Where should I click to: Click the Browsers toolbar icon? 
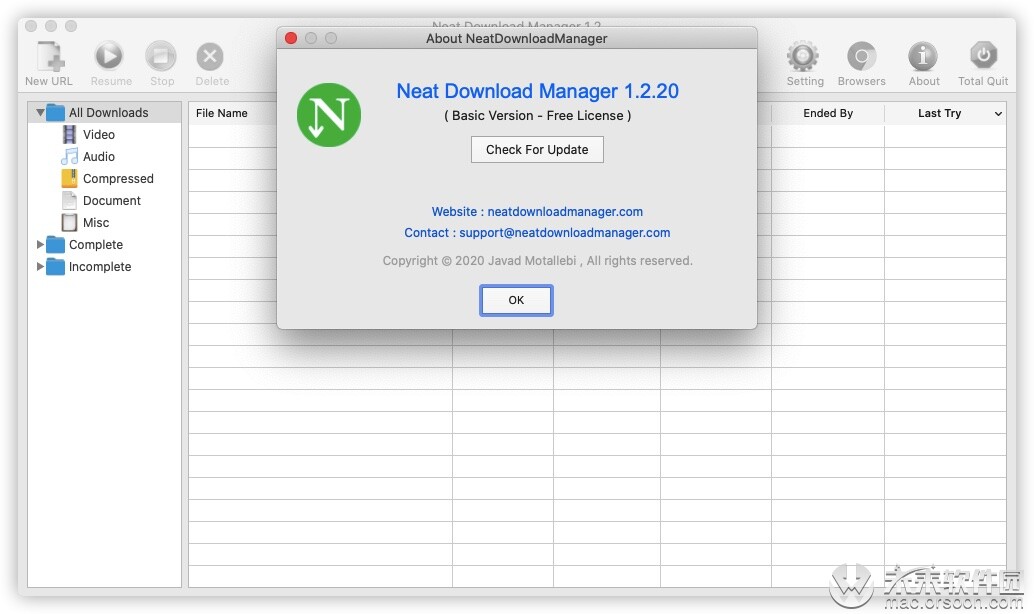tap(861, 58)
